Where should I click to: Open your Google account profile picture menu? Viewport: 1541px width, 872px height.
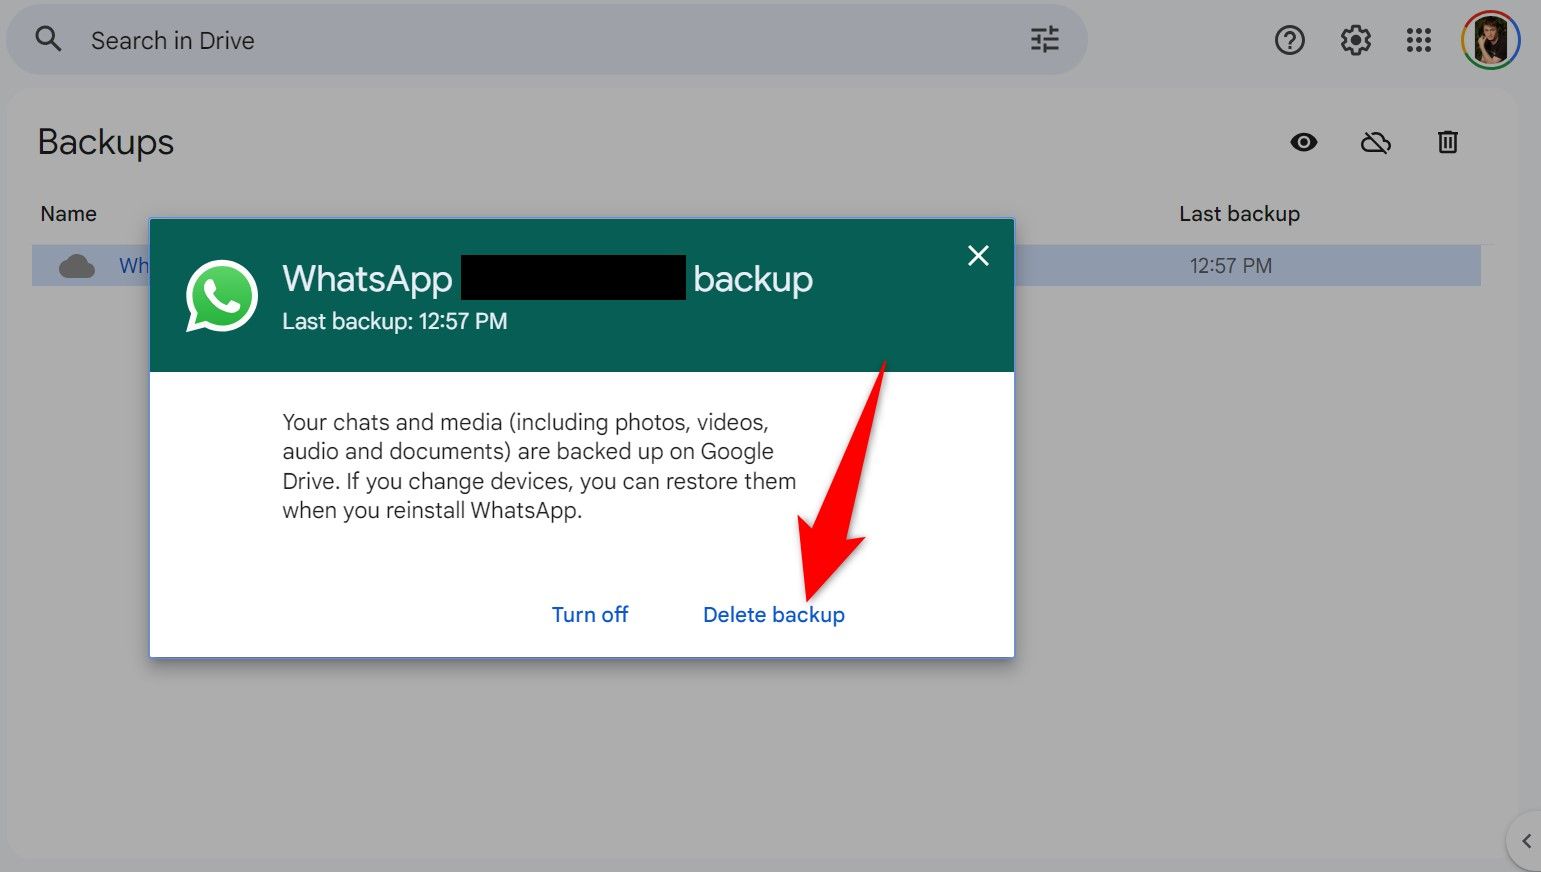click(1489, 40)
